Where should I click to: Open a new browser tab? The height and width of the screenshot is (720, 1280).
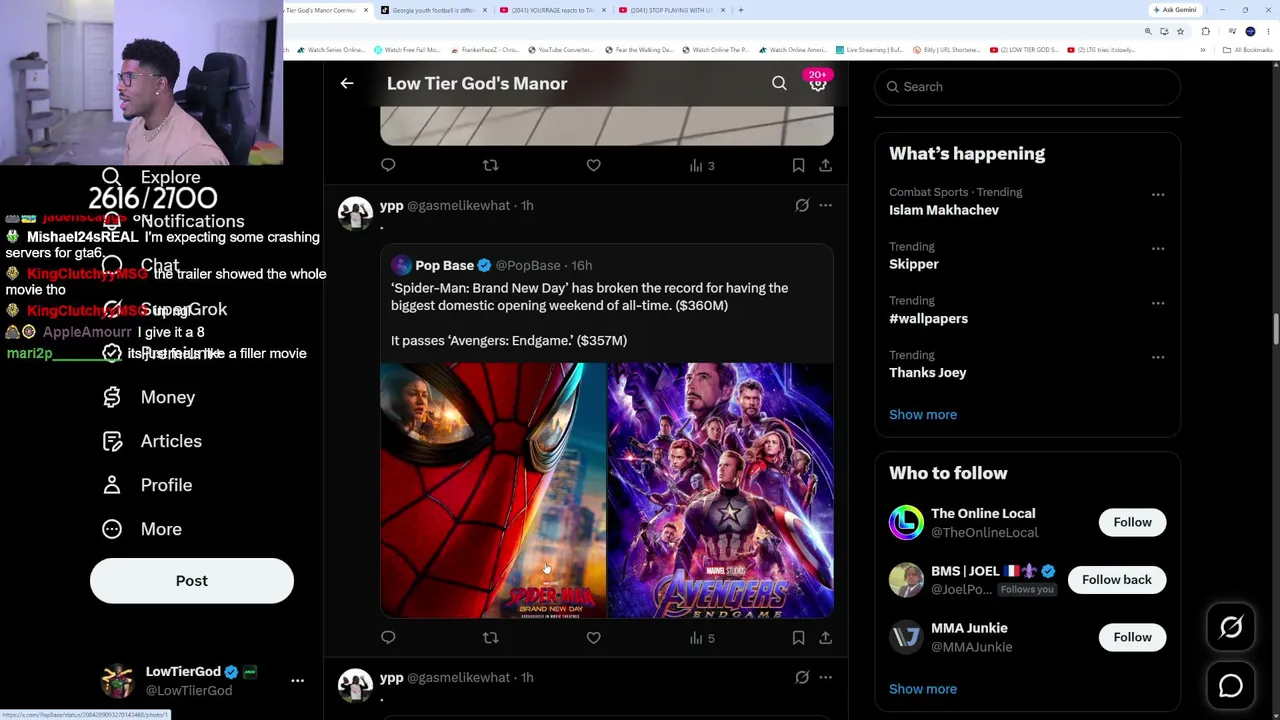740,10
